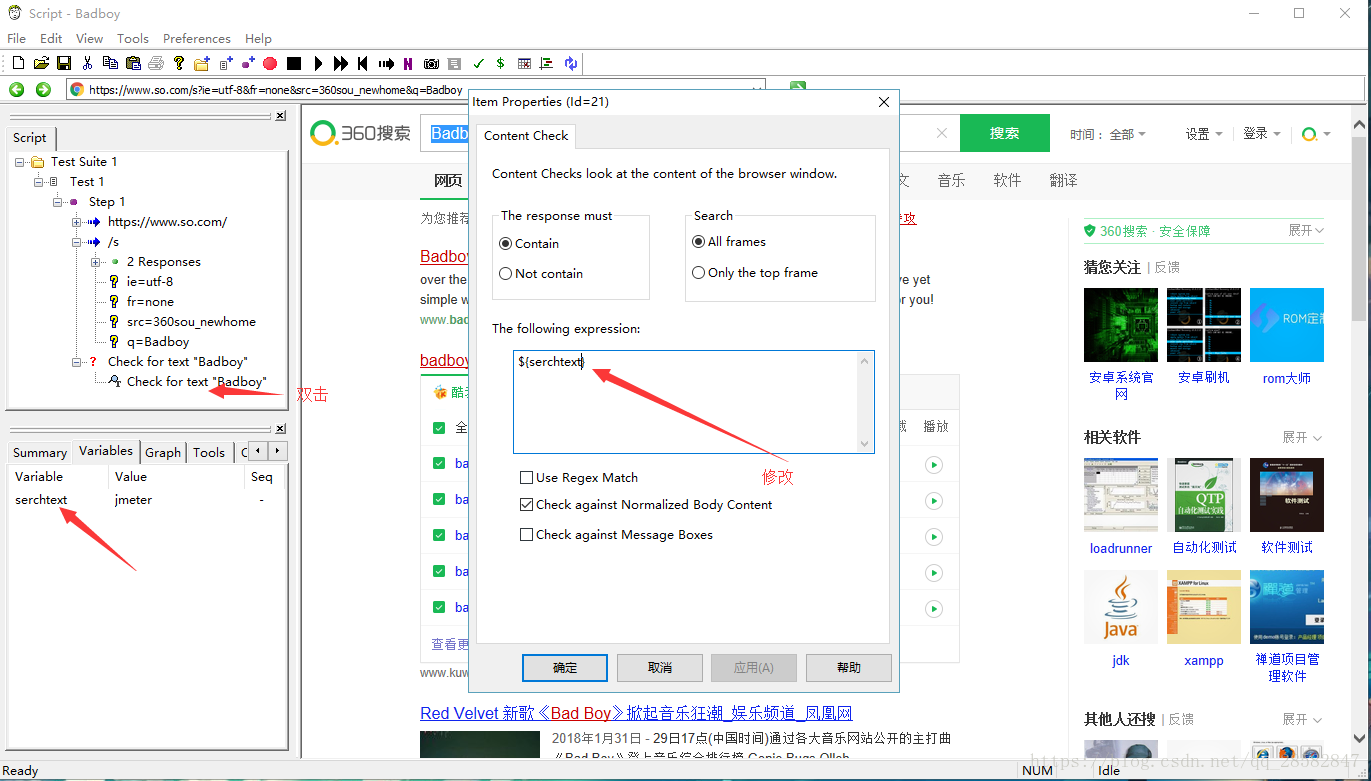The width and height of the screenshot is (1371, 781).
Task: Click the green 搜索 search button
Action: click(x=1005, y=133)
